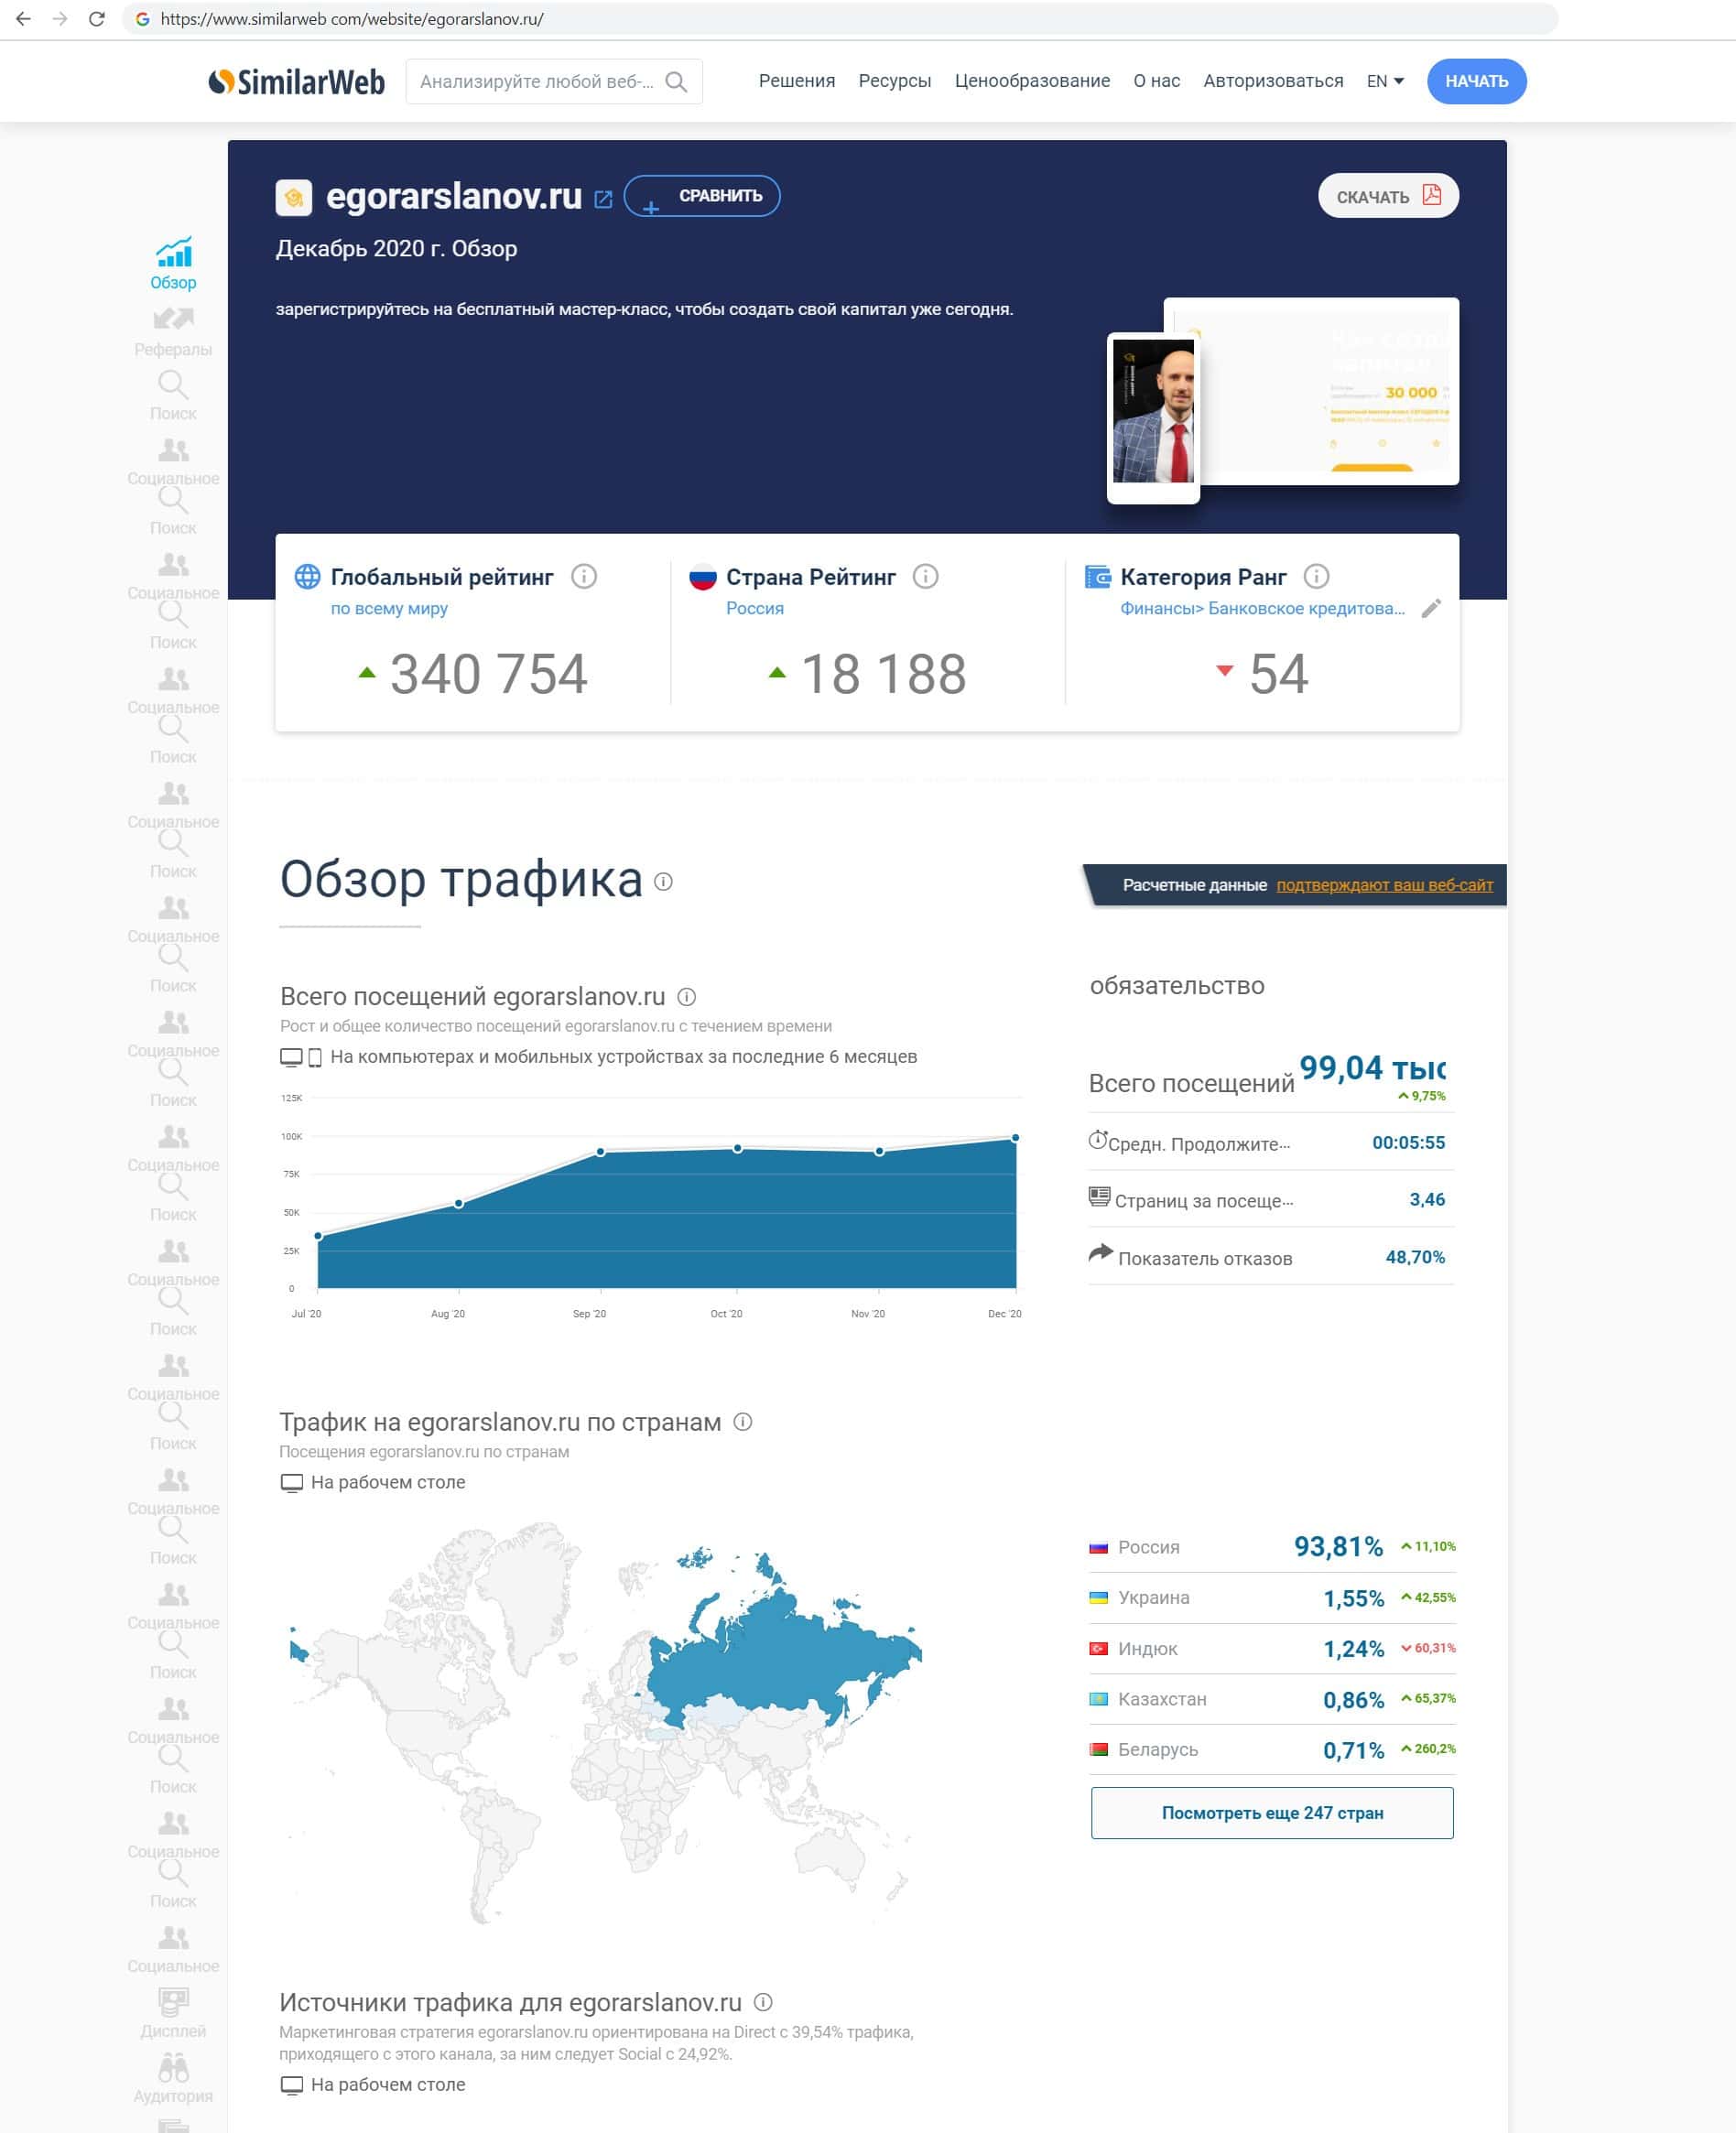
Task: Go to Ценообразование page
Action: (1032, 81)
